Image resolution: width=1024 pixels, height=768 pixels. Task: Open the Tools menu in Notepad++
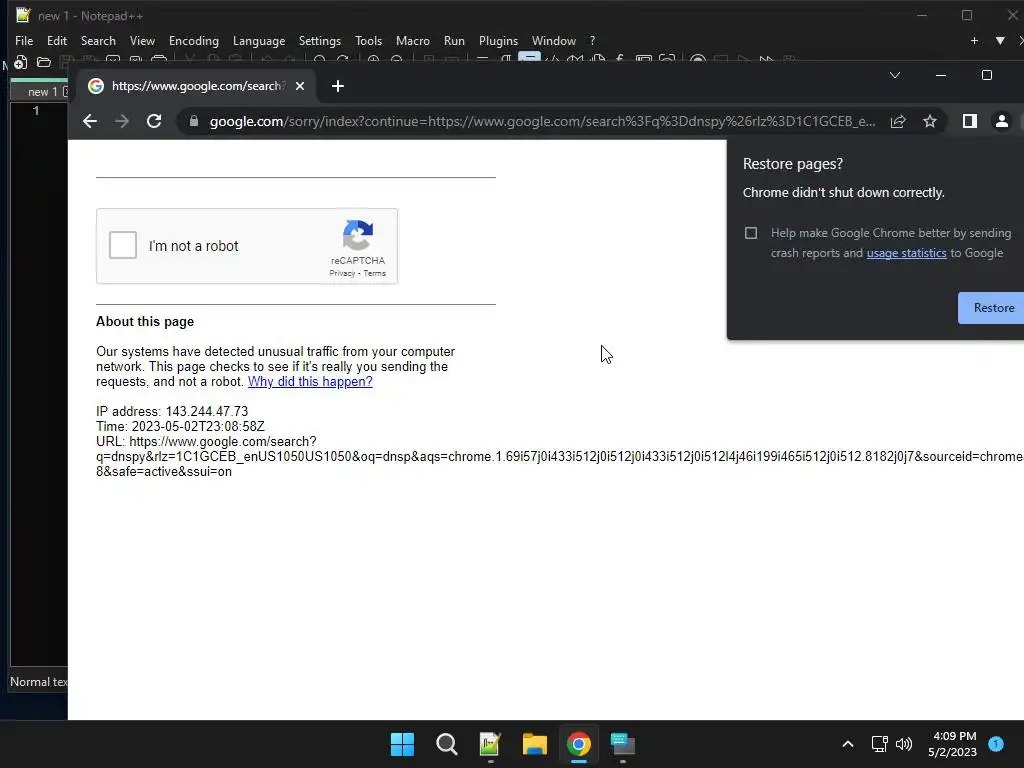coord(368,40)
